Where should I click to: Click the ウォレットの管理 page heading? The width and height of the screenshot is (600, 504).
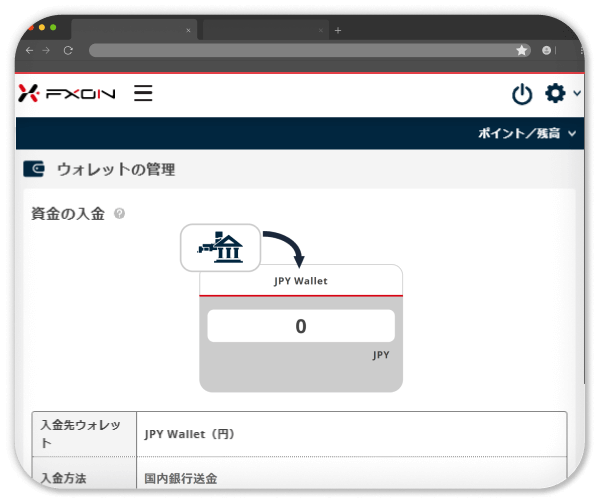click(x=116, y=169)
